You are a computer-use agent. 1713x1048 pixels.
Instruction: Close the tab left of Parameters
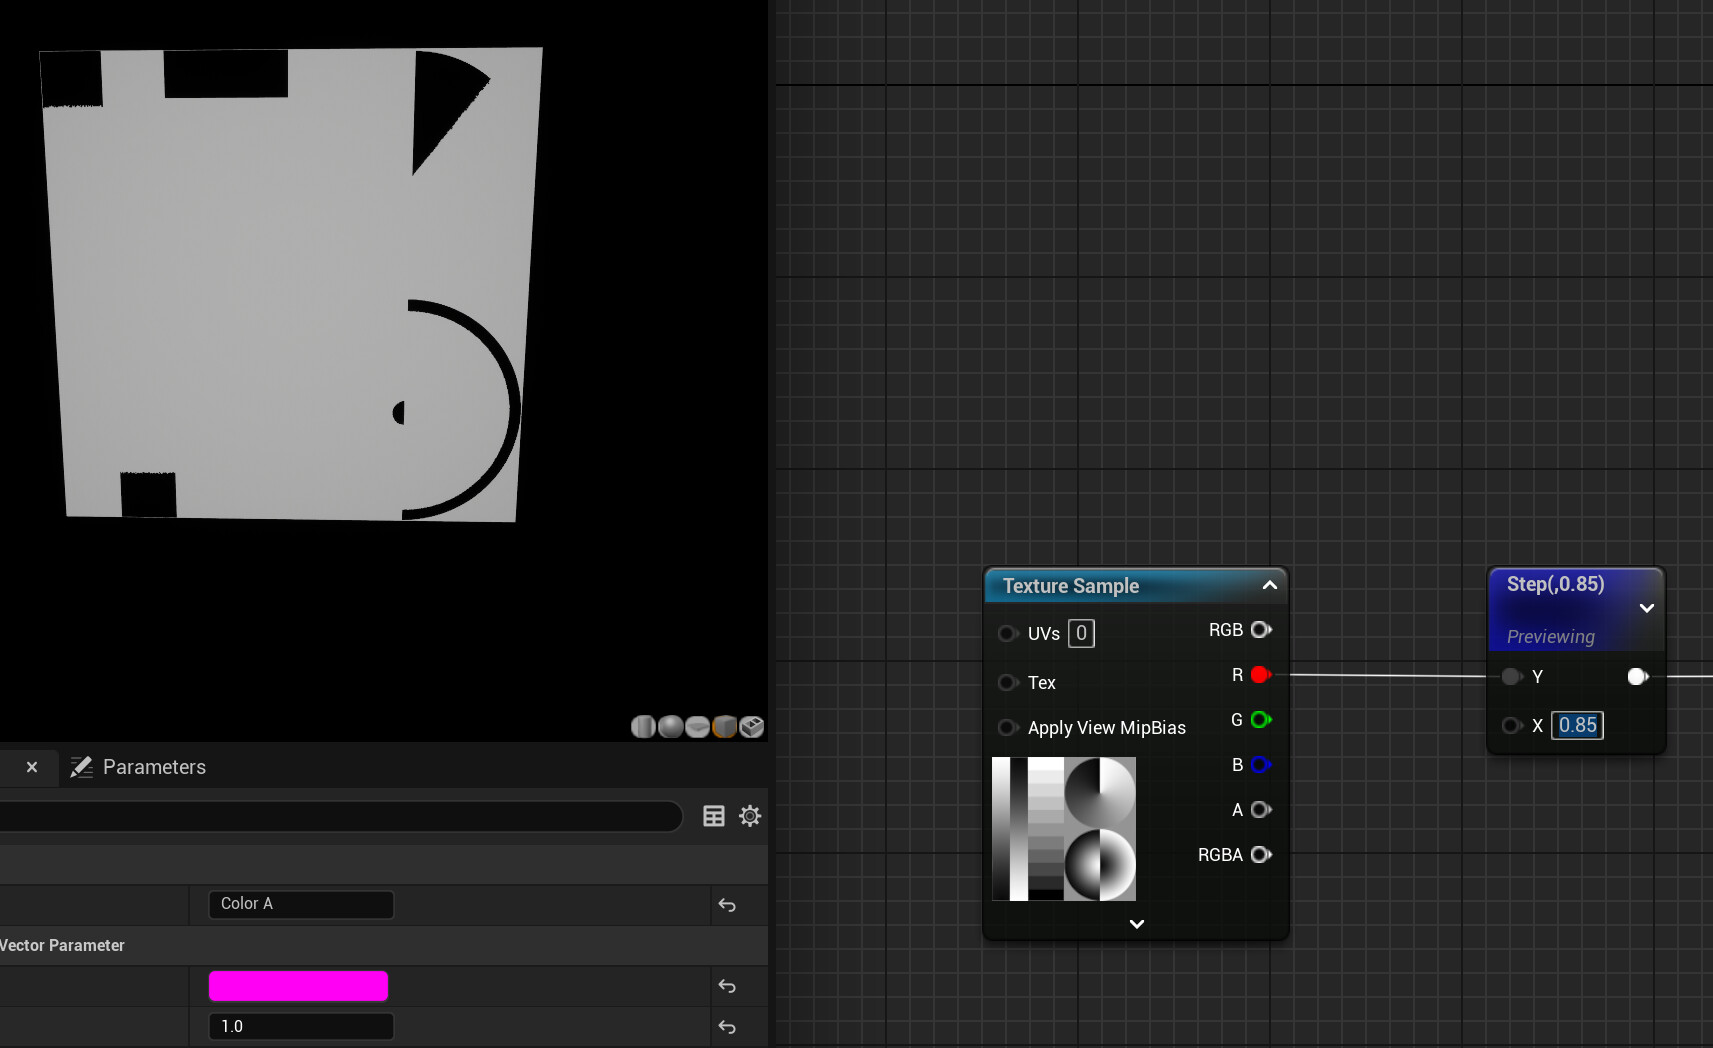tap(32, 767)
